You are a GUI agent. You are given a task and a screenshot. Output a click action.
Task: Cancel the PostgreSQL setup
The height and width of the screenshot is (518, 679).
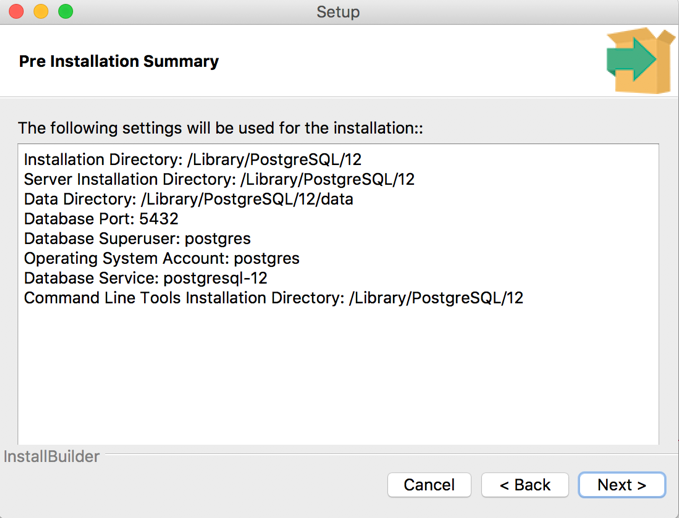point(429,485)
